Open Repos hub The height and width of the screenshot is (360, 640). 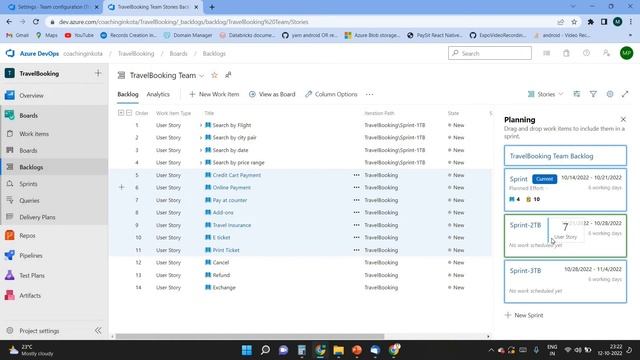click(27, 236)
